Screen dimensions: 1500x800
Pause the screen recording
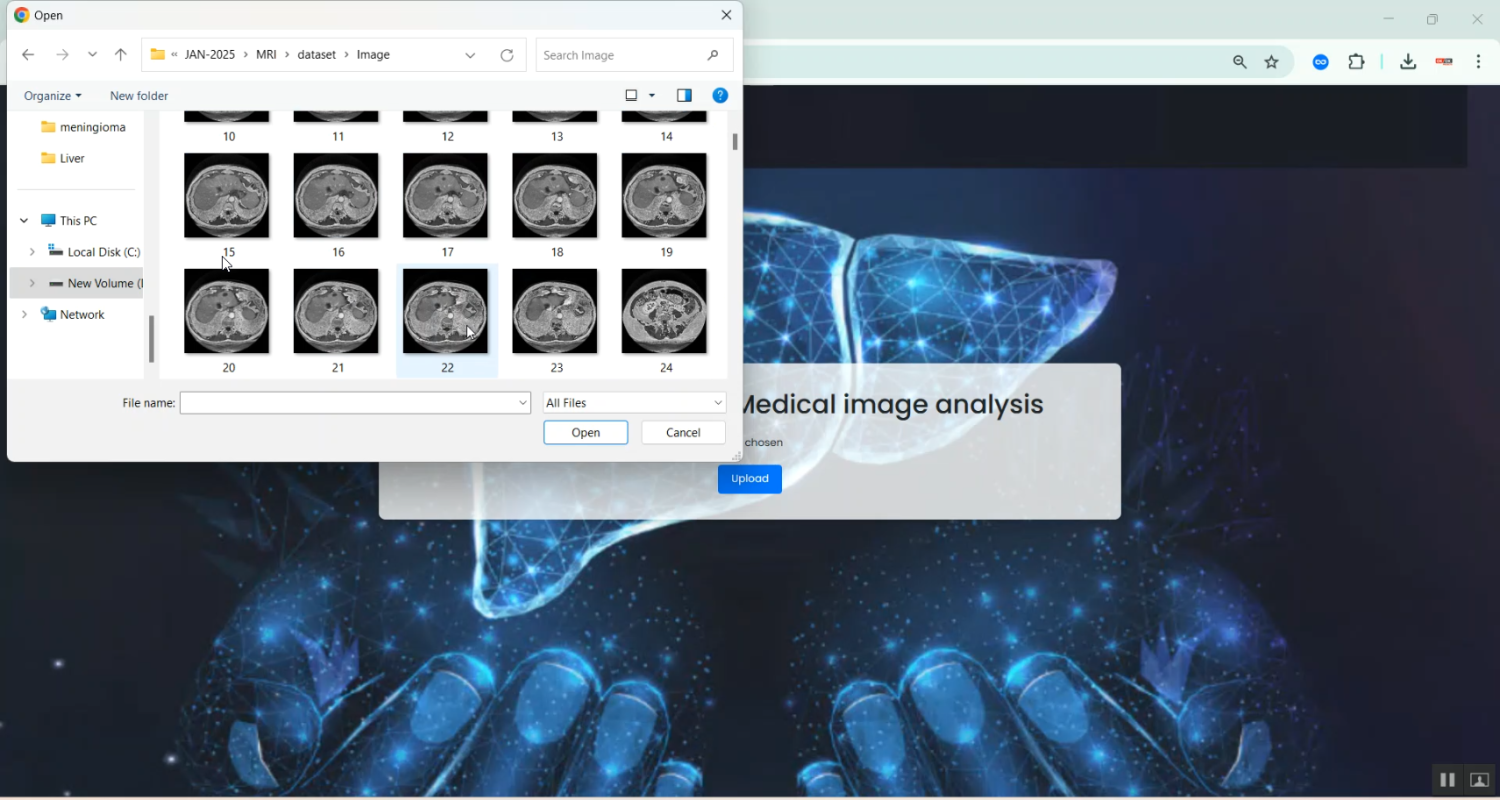(1447, 780)
